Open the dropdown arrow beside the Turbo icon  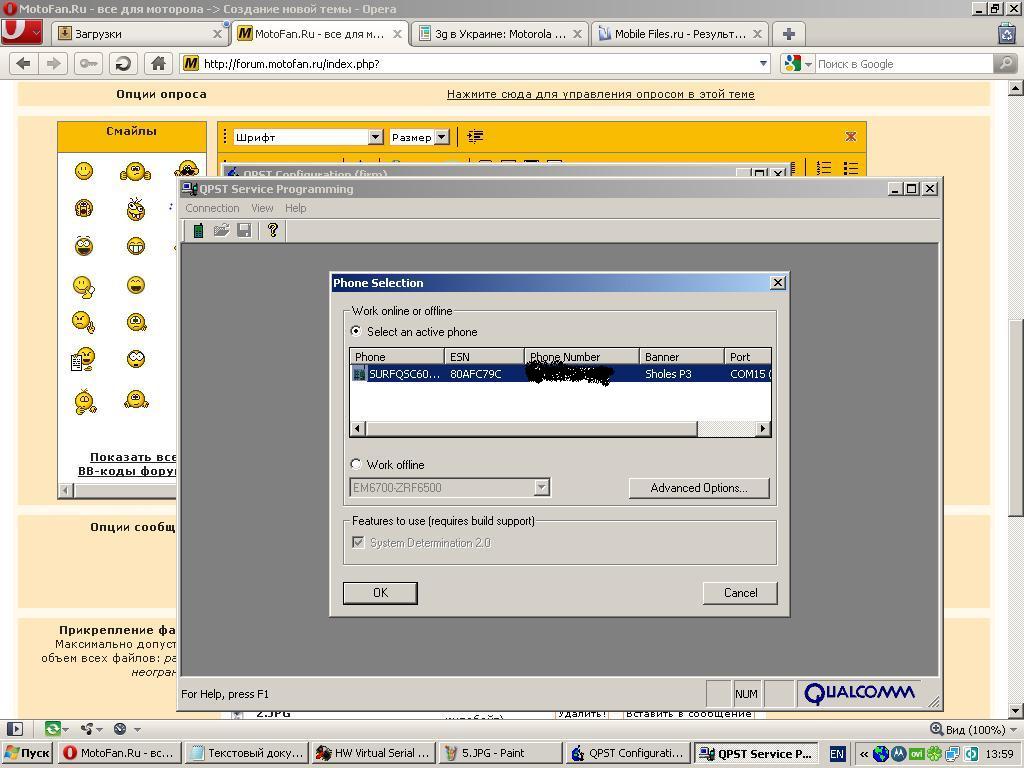click(x=137, y=729)
